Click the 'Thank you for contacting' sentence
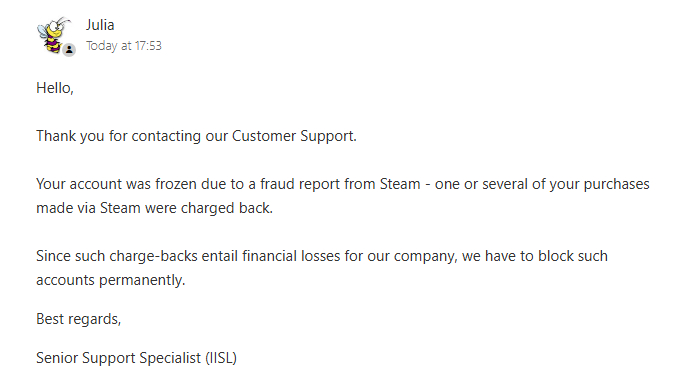Viewport: 674px width, 370px height. (x=196, y=136)
